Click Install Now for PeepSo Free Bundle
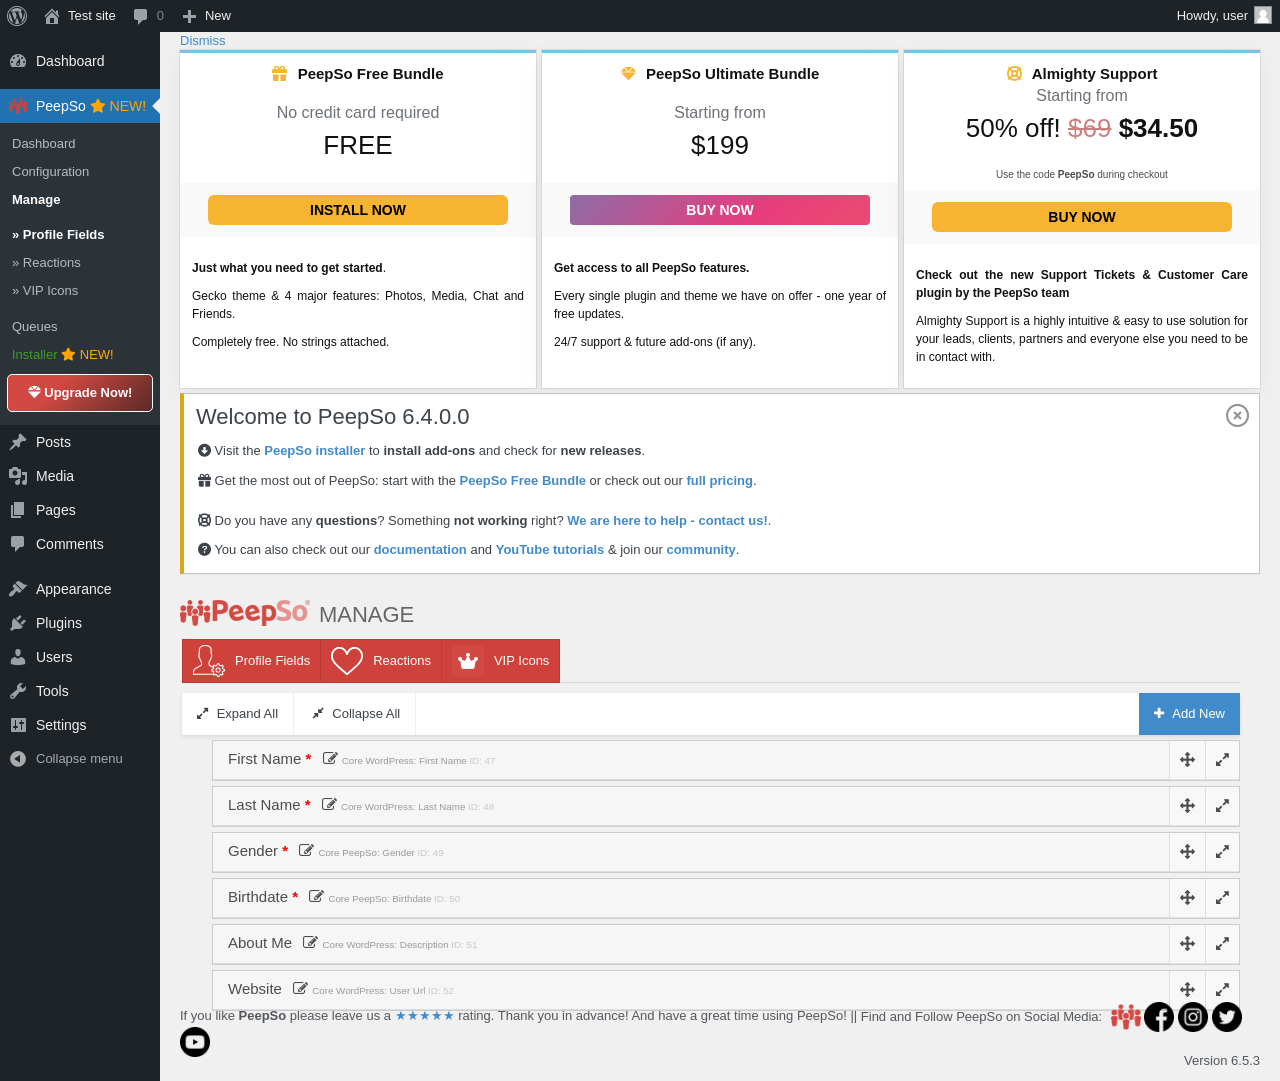The image size is (1280, 1081). click(x=358, y=210)
